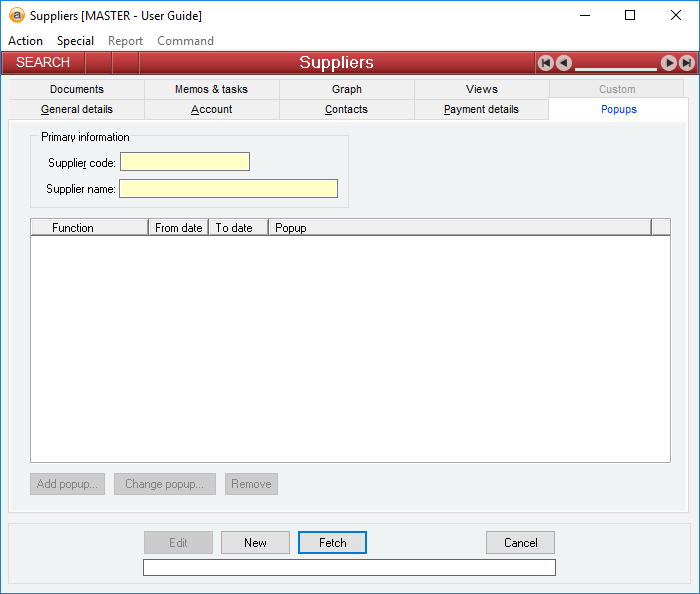Open the Action menu
The image size is (700, 594).
[25, 41]
